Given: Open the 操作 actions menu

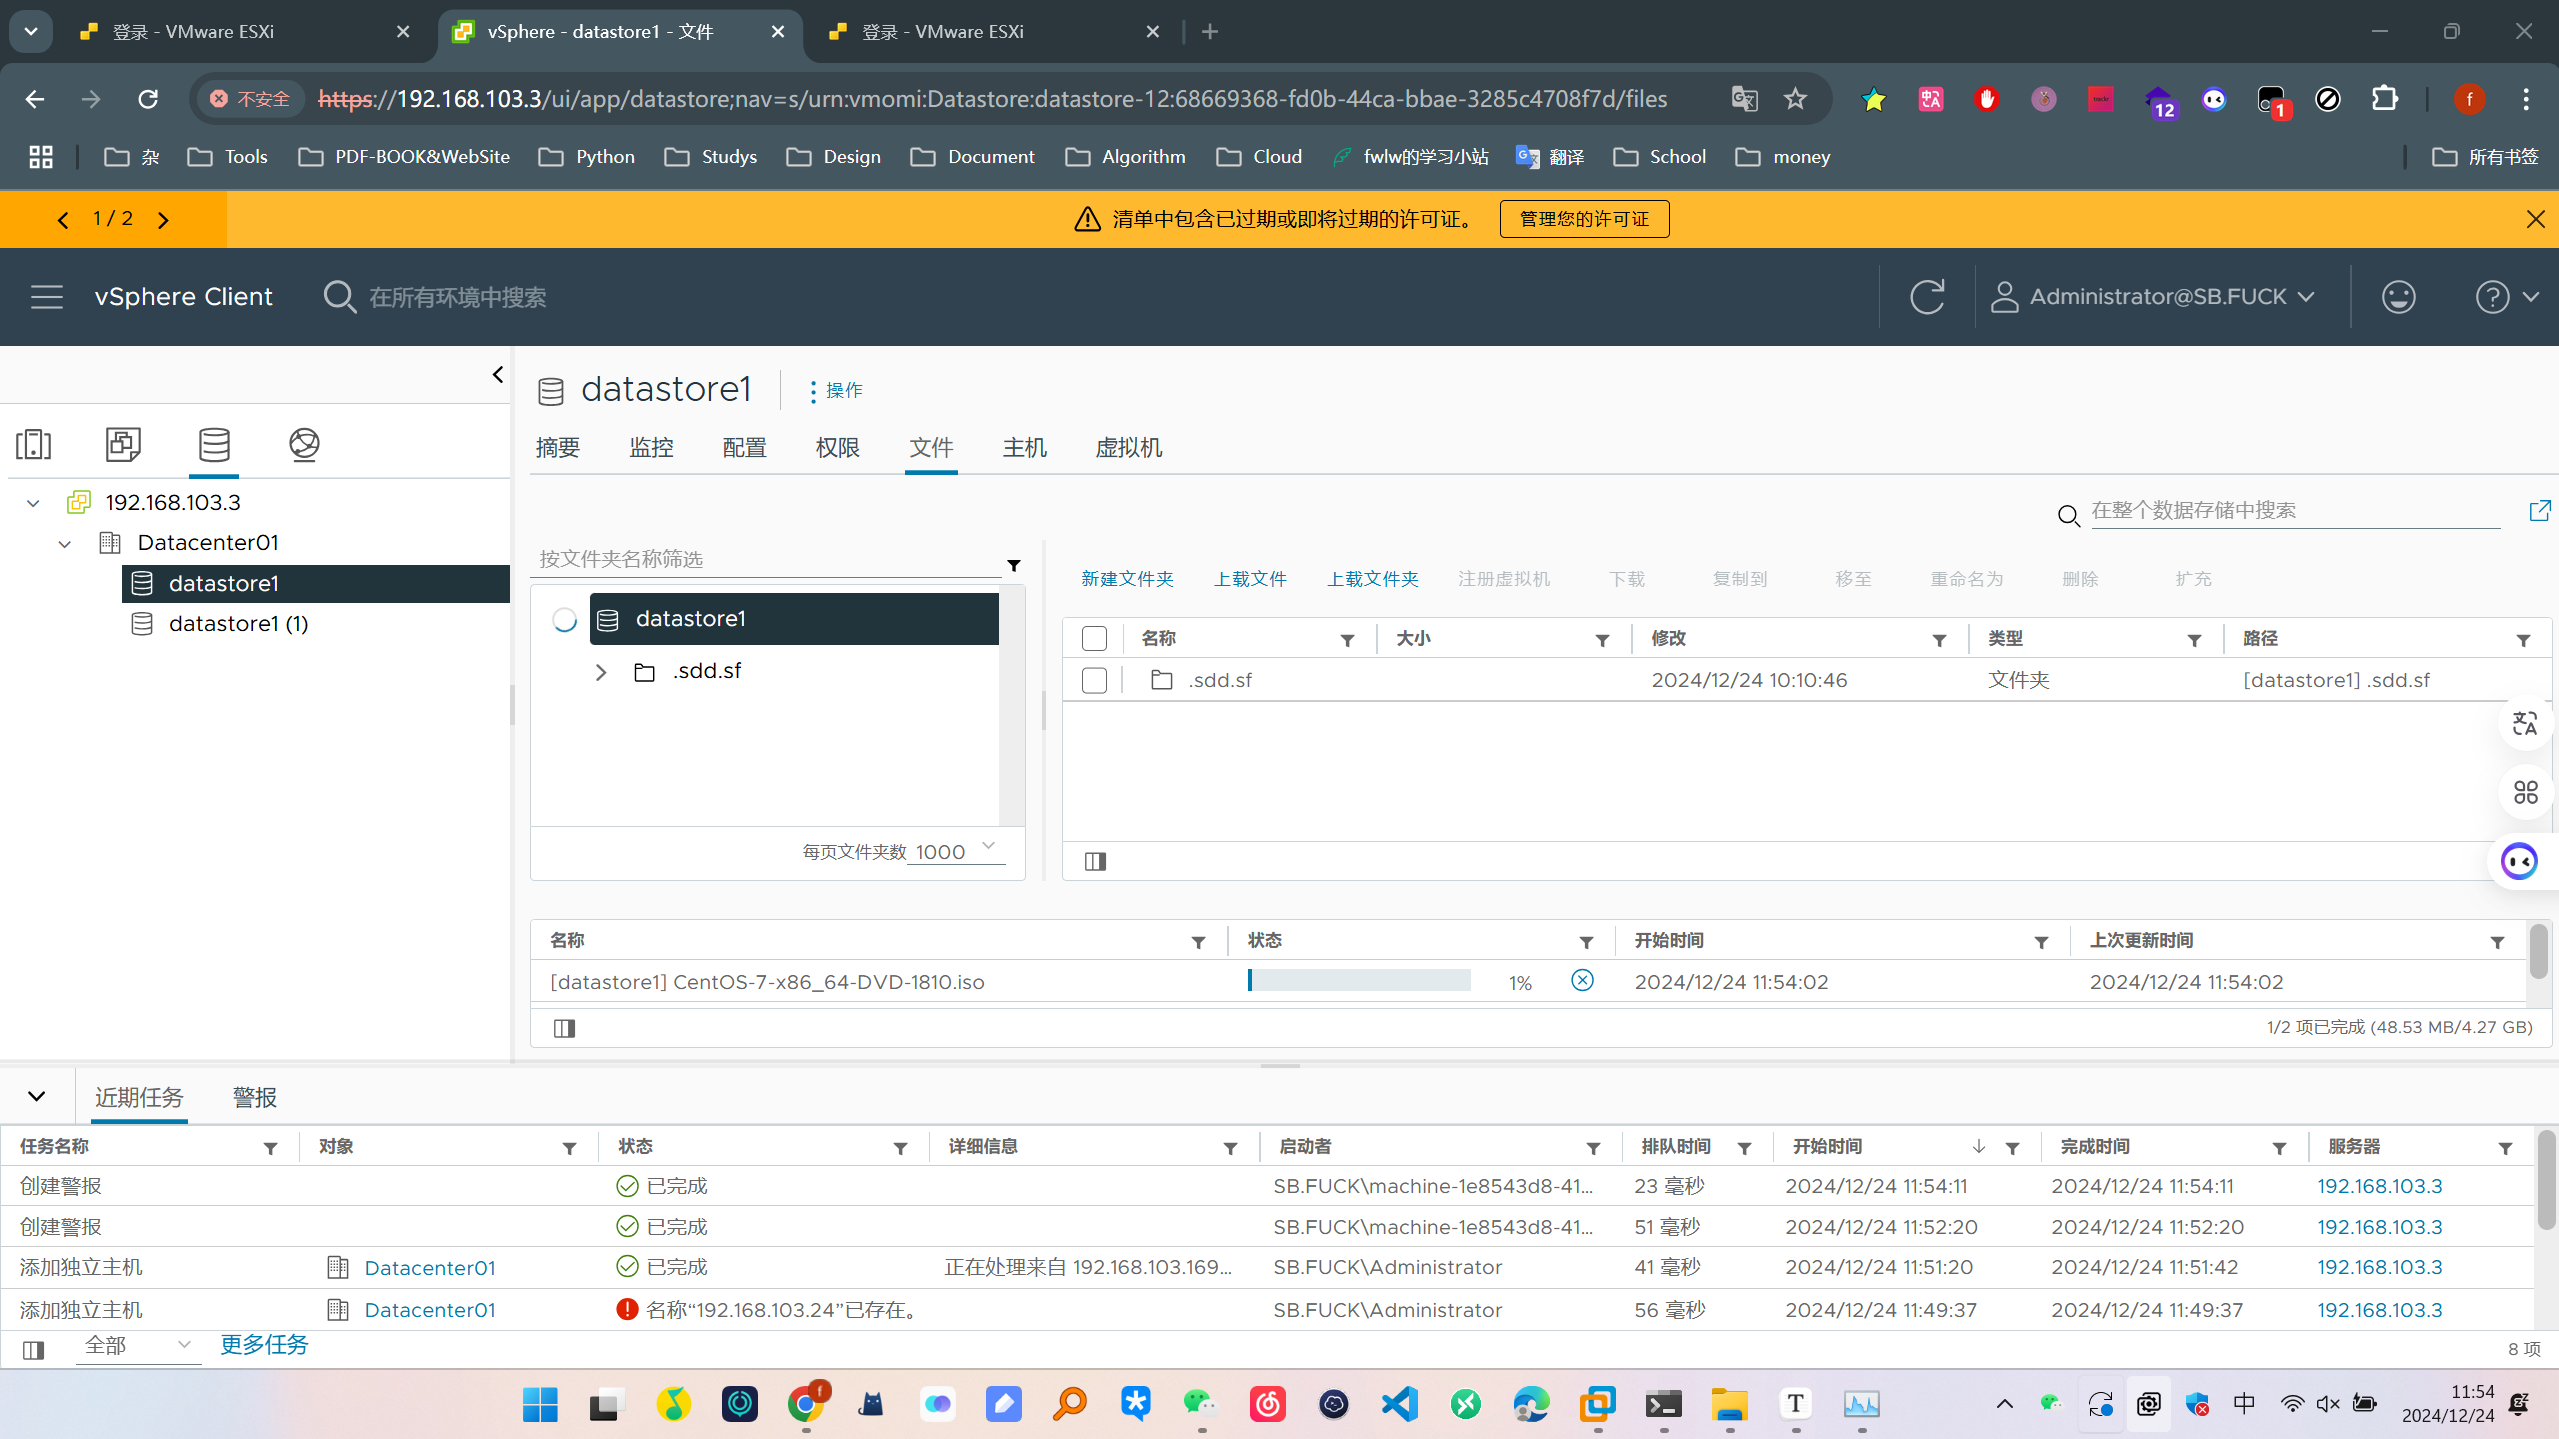Looking at the screenshot, I should 836,390.
